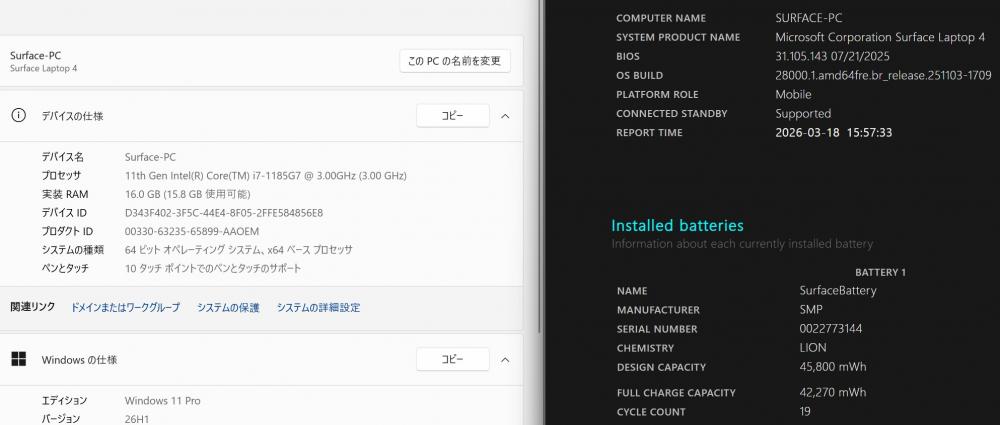Select manufacturer value SMP
The width and height of the screenshot is (1000, 425).
coord(811,309)
